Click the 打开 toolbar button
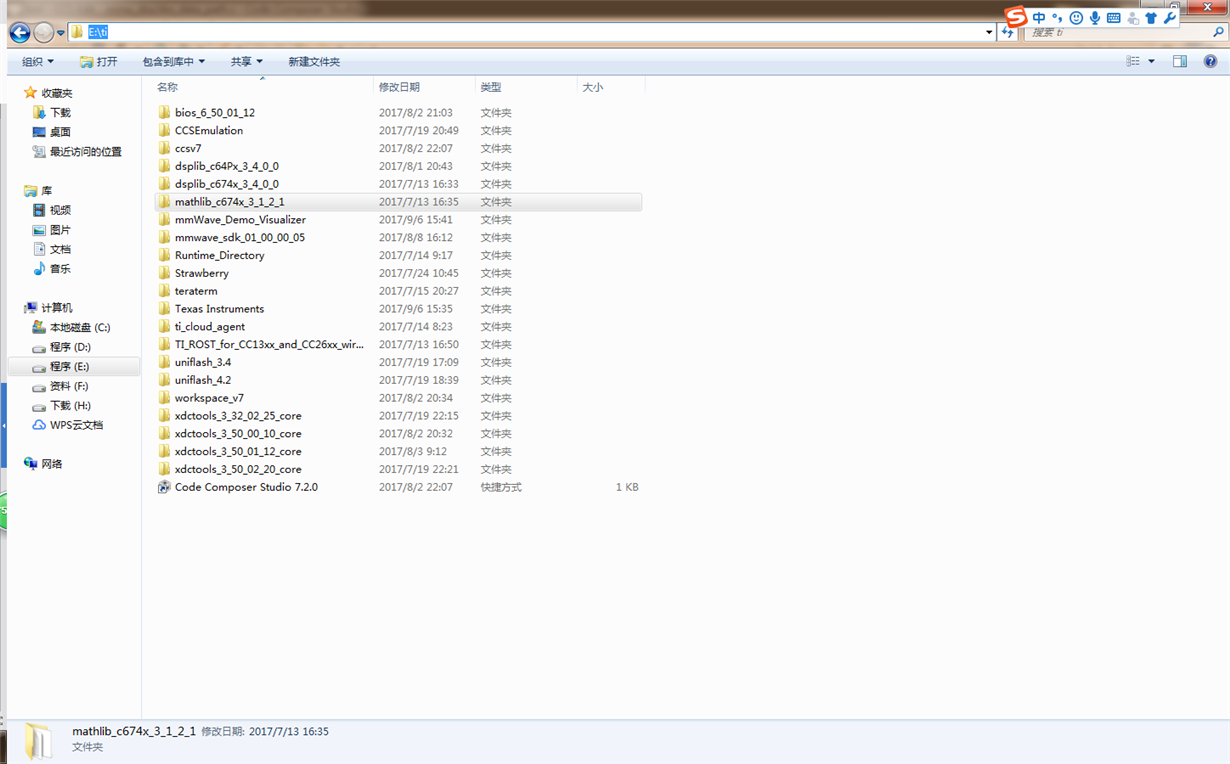Viewport: 1230px width, 764px height. [99, 62]
